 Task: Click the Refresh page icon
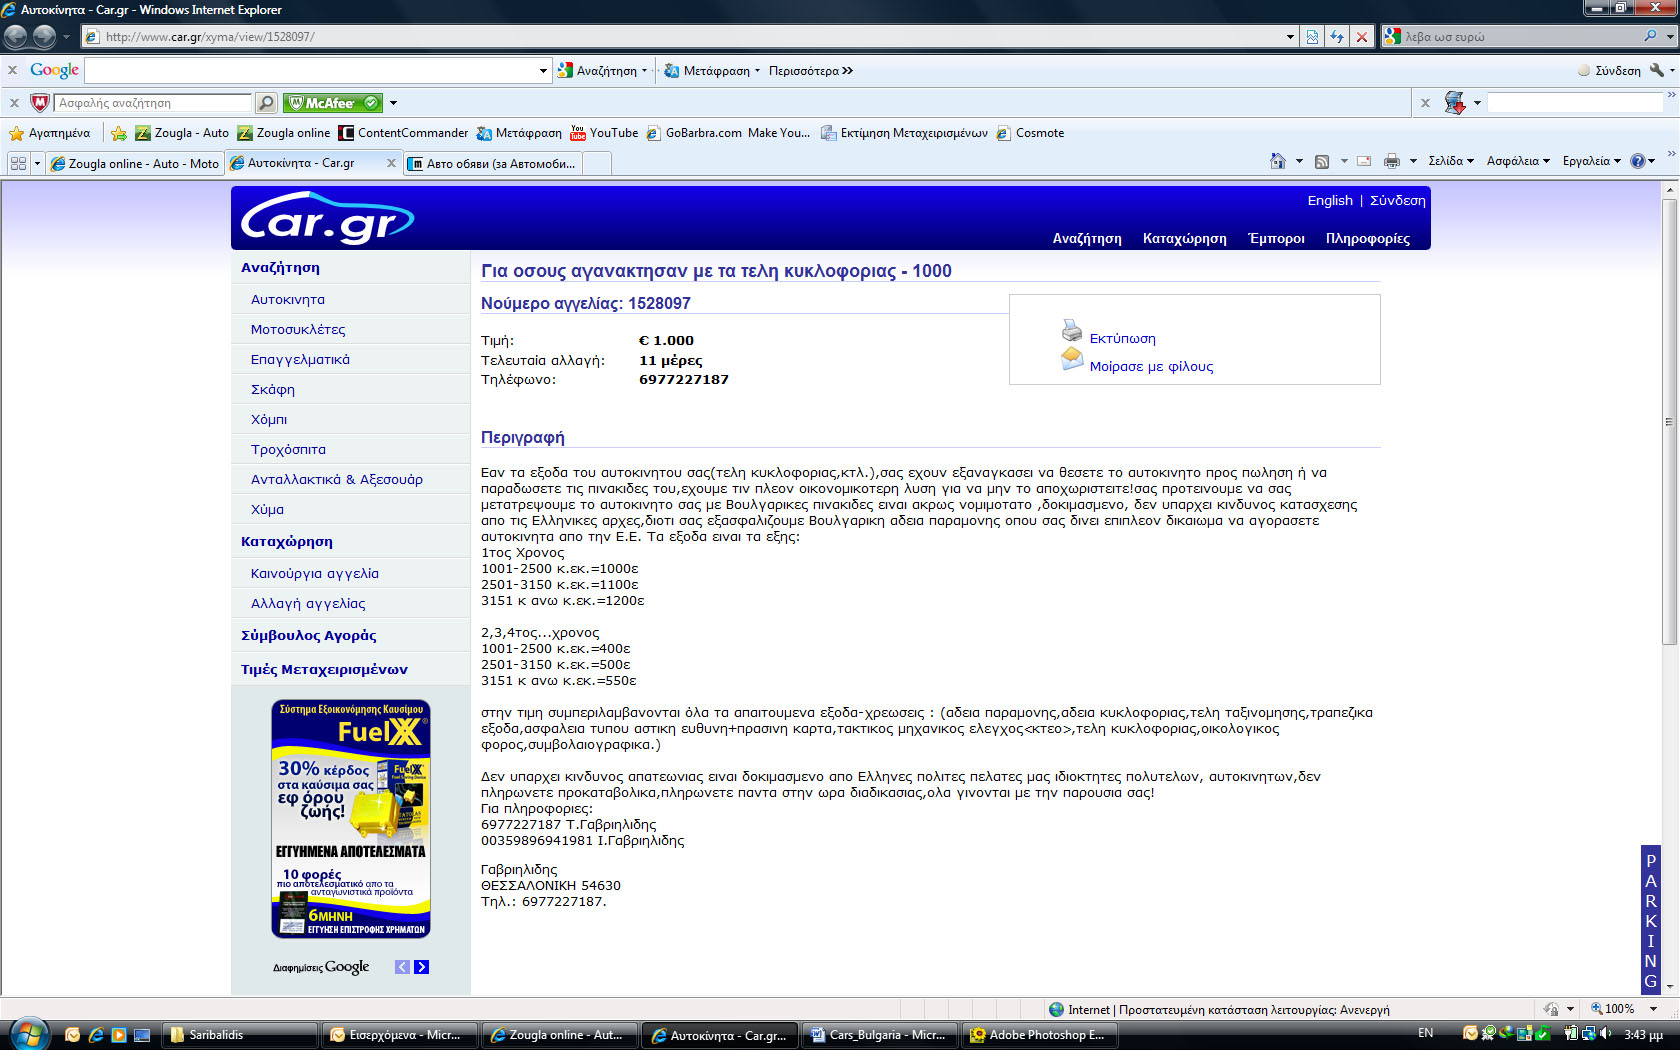coord(1337,37)
